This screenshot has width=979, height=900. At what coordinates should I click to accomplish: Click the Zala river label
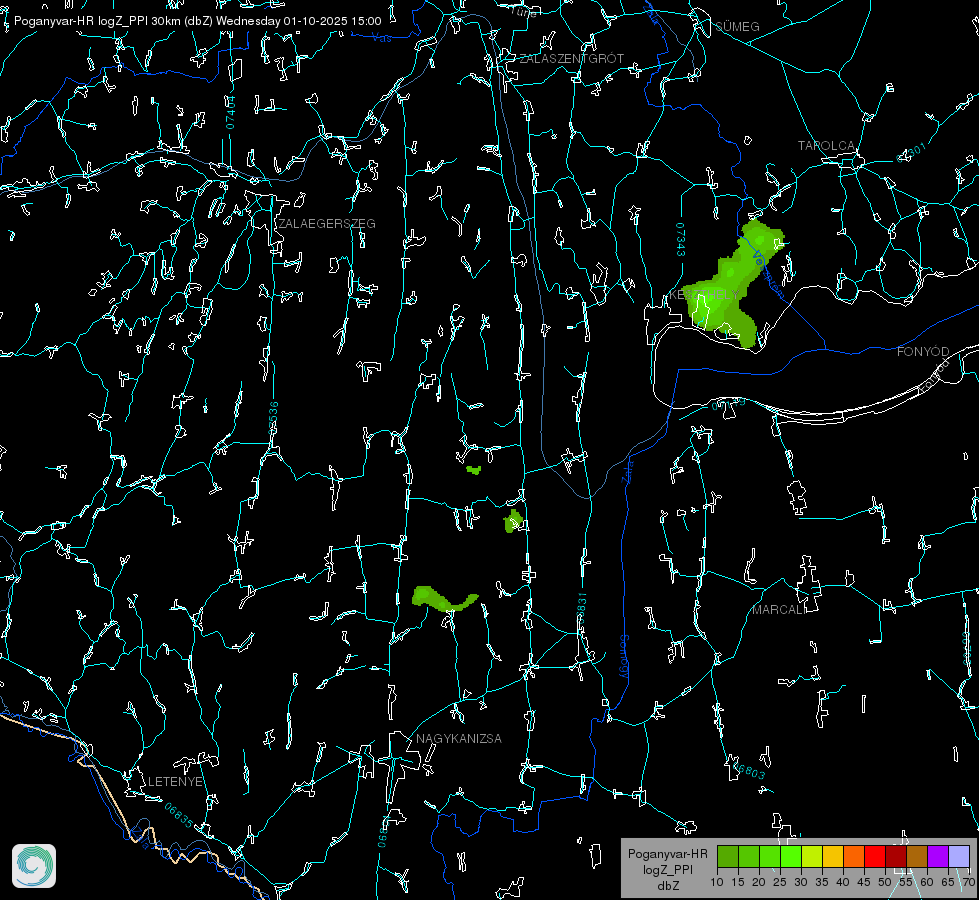(x=627, y=472)
